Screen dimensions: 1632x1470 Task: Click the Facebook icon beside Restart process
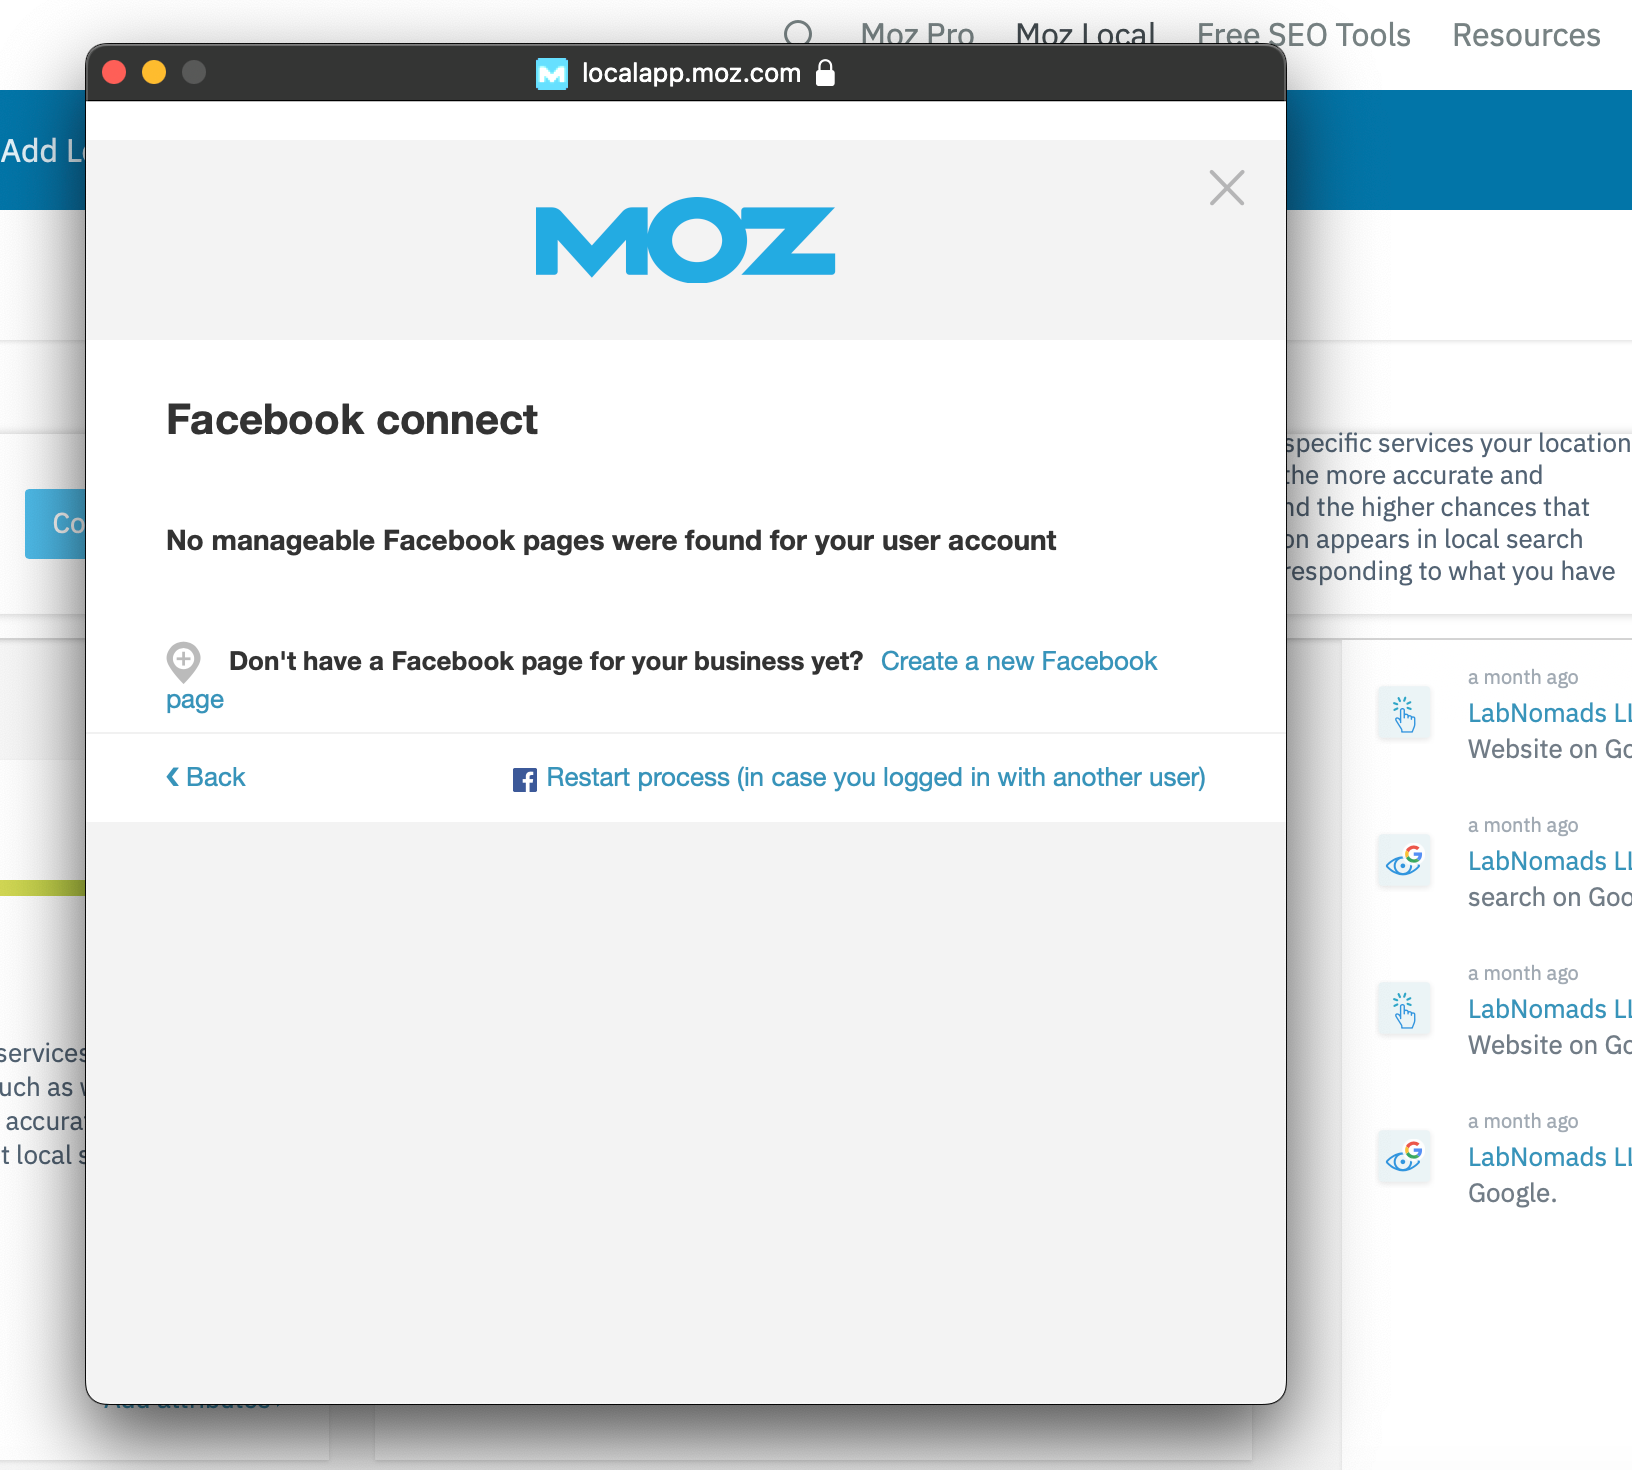point(525,779)
